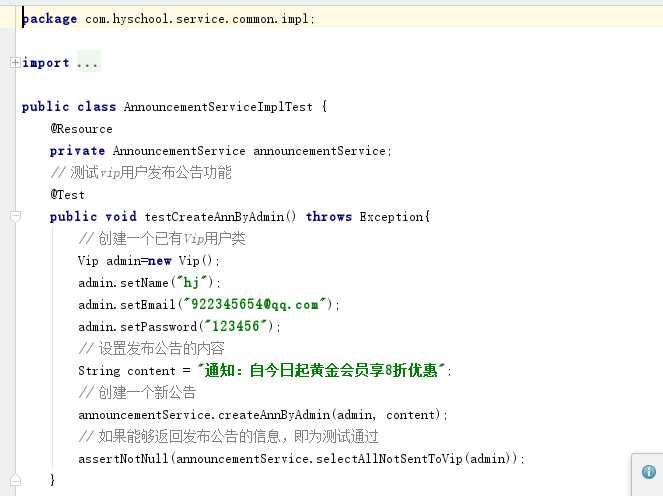Click the package keyword on first line
Viewport: 663px width, 496px height.
click(x=49, y=19)
